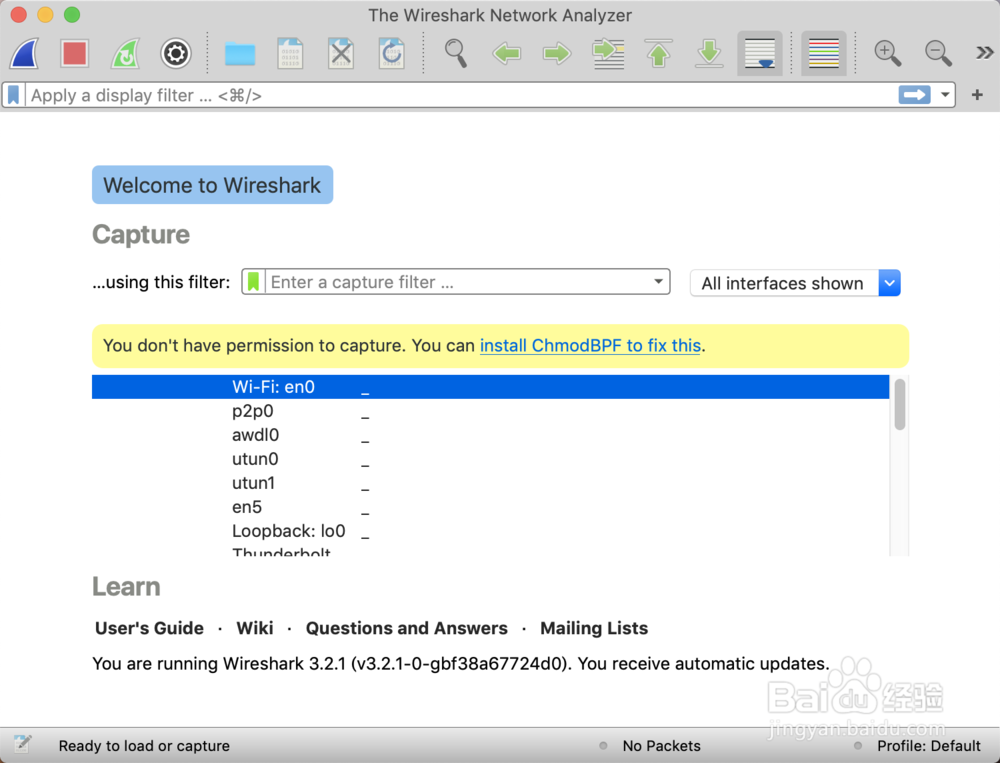Save this capture file
The image size is (1000, 763).
(x=290, y=54)
